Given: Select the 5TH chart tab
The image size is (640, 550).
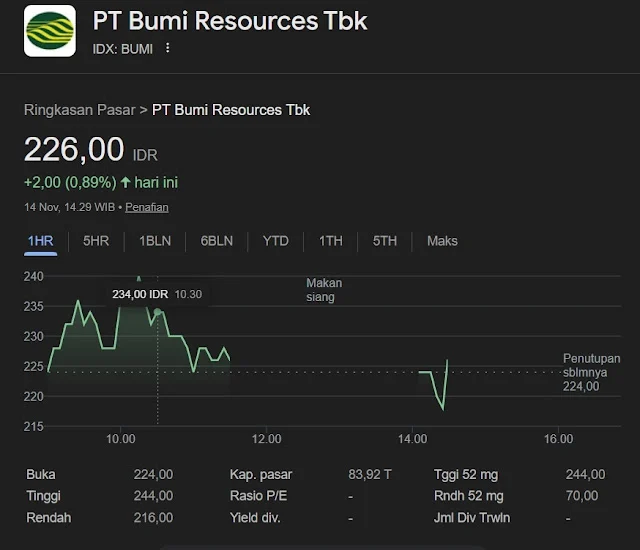Looking at the screenshot, I should [x=384, y=241].
